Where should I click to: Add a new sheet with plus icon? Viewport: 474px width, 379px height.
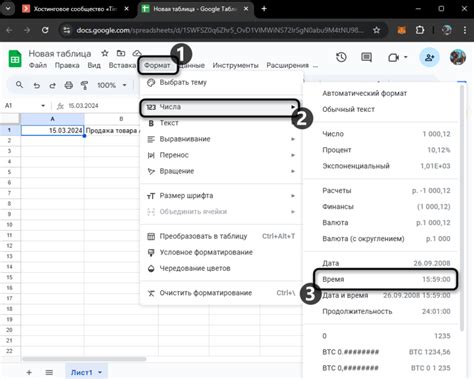pos(29,372)
